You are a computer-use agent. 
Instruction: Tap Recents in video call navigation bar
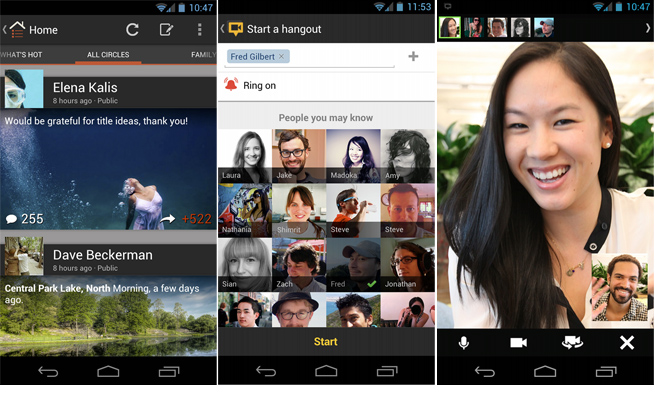point(606,371)
